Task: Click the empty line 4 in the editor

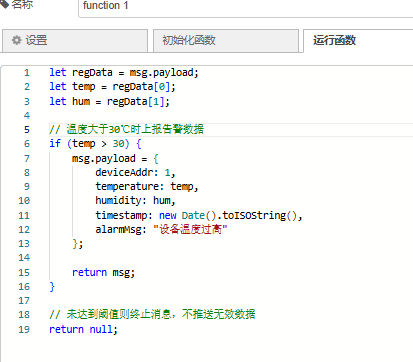Action: (x=230, y=115)
